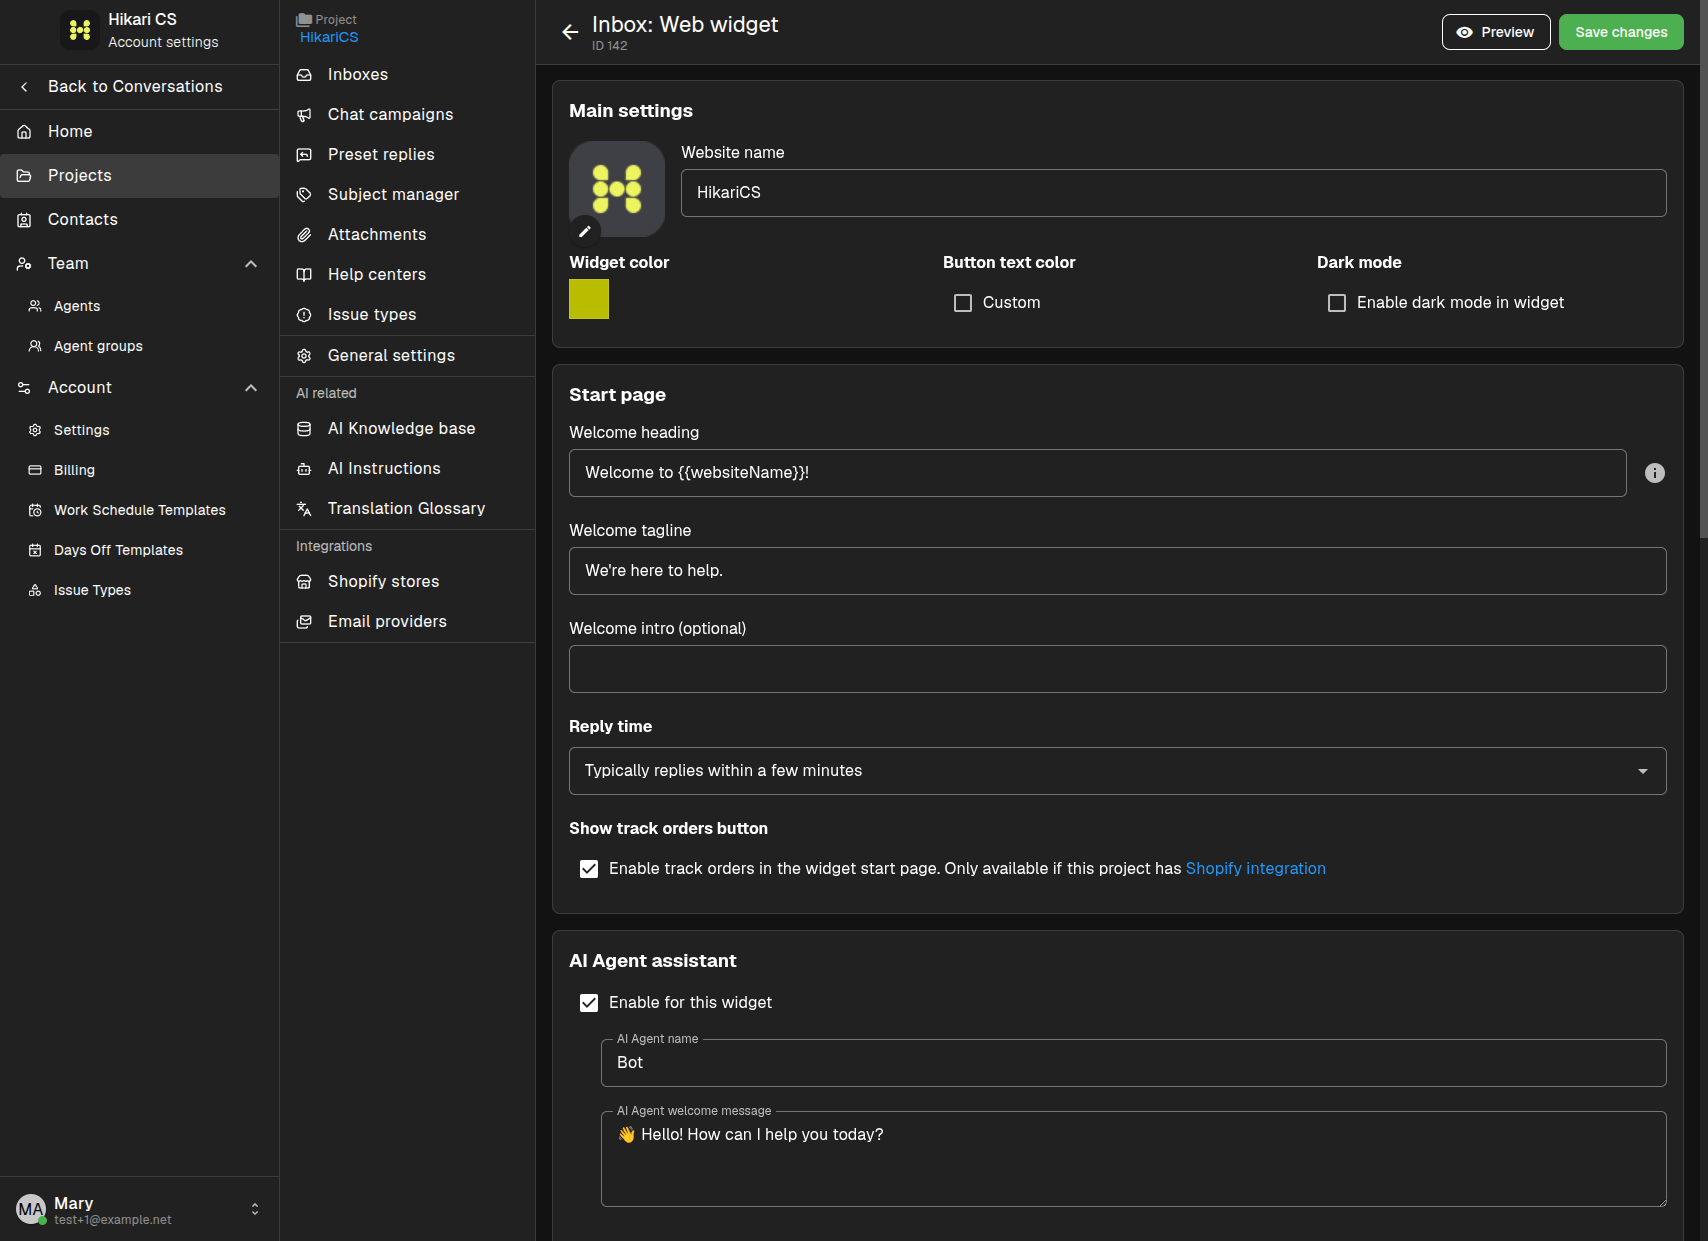Click the back arrow beside Inbox title
The image size is (1708, 1241).
570,32
